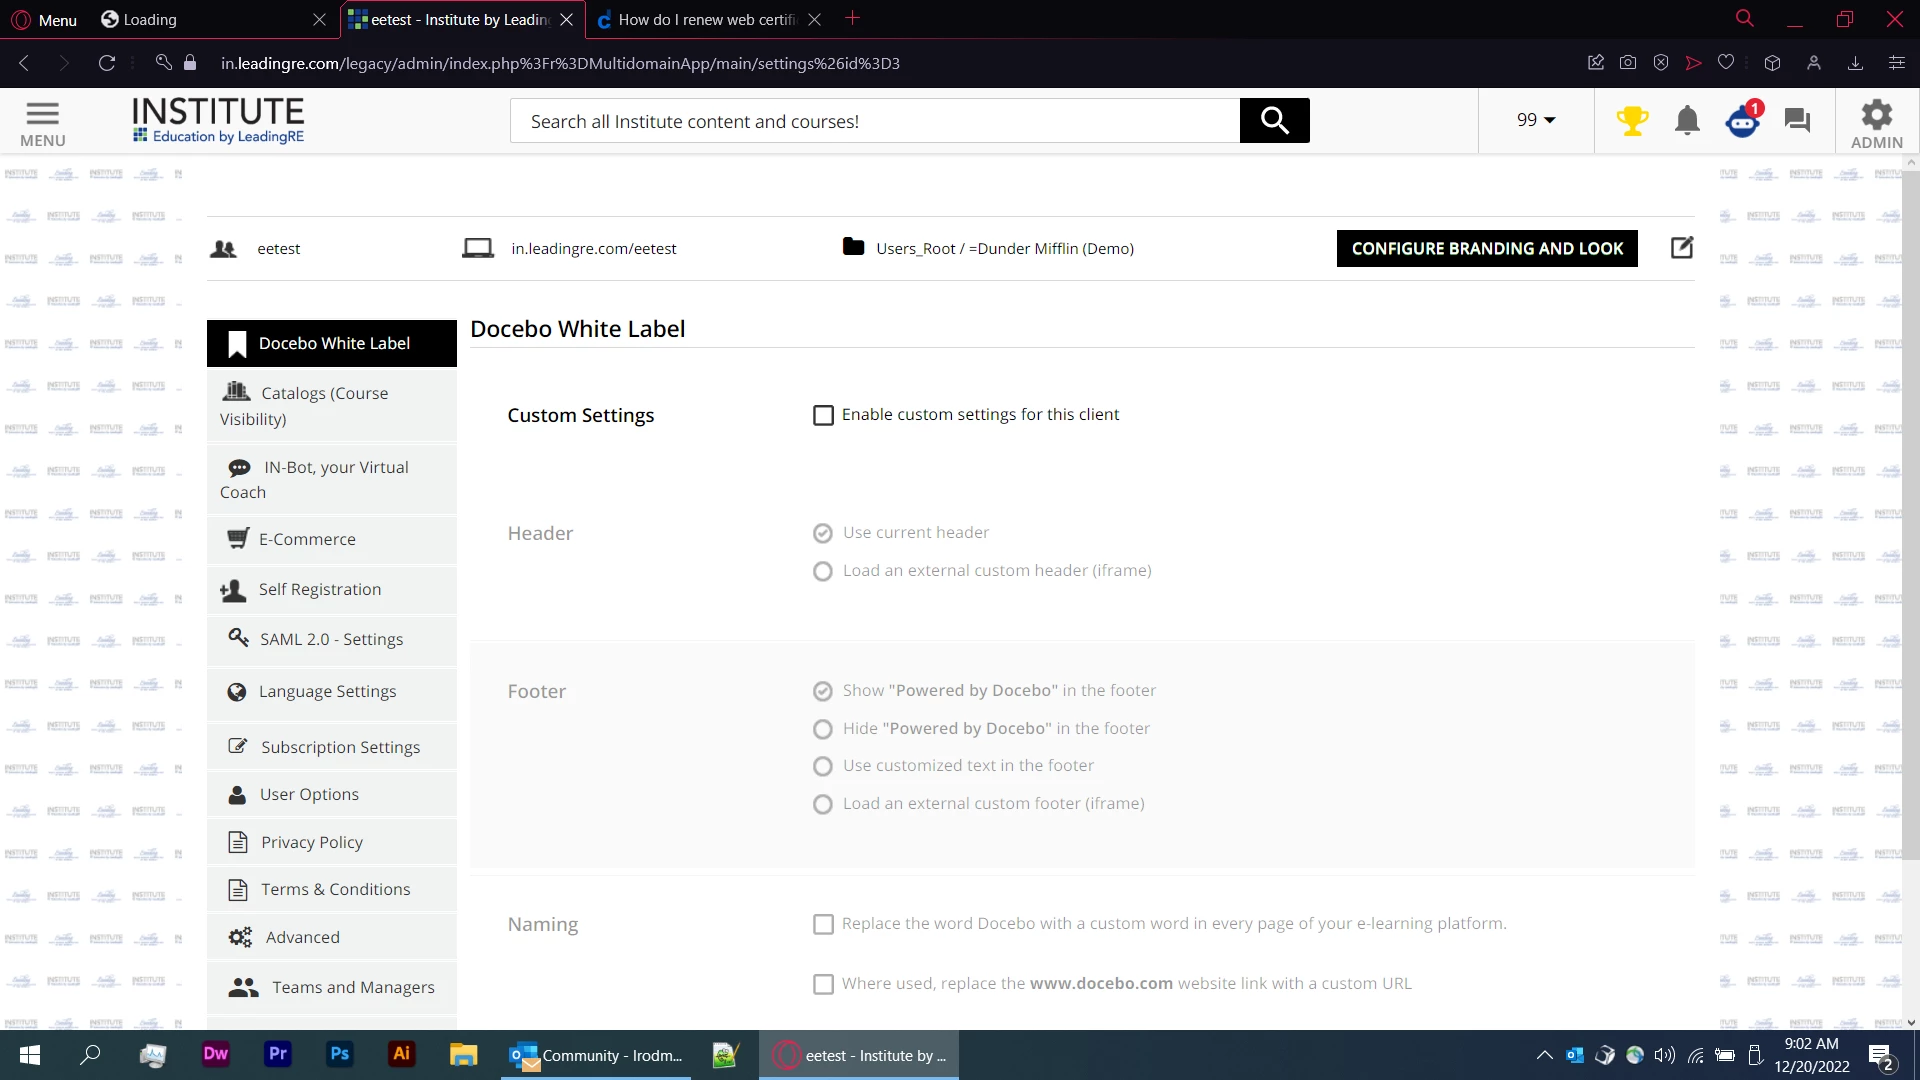Open the IN-Bot robot coach icon
This screenshot has height=1080, width=1920.
[1743, 121]
